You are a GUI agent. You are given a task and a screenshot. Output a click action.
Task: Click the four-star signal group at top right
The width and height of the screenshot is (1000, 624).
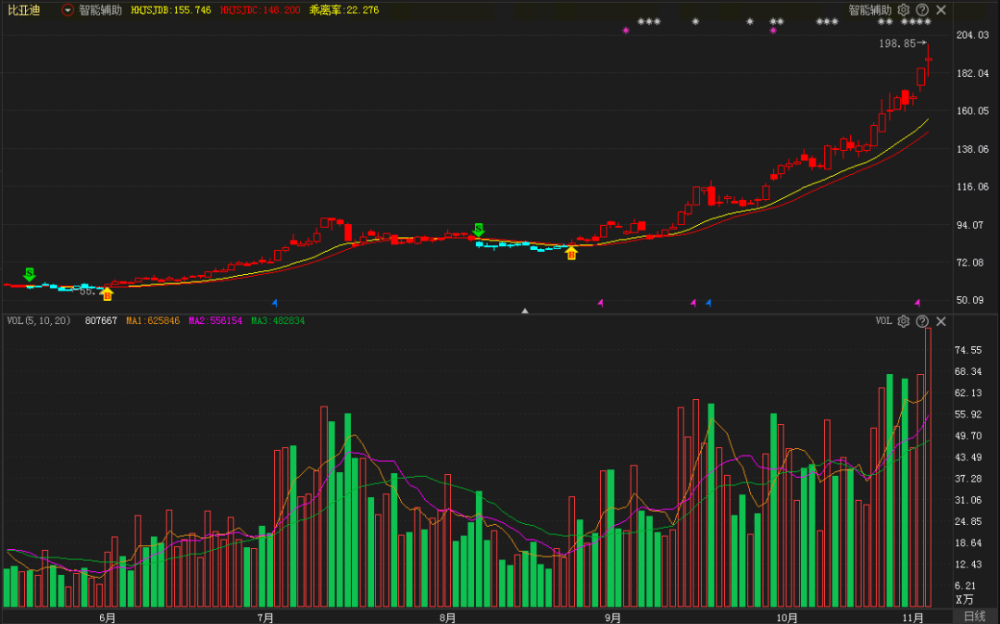pyautogui.click(x=916, y=22)
